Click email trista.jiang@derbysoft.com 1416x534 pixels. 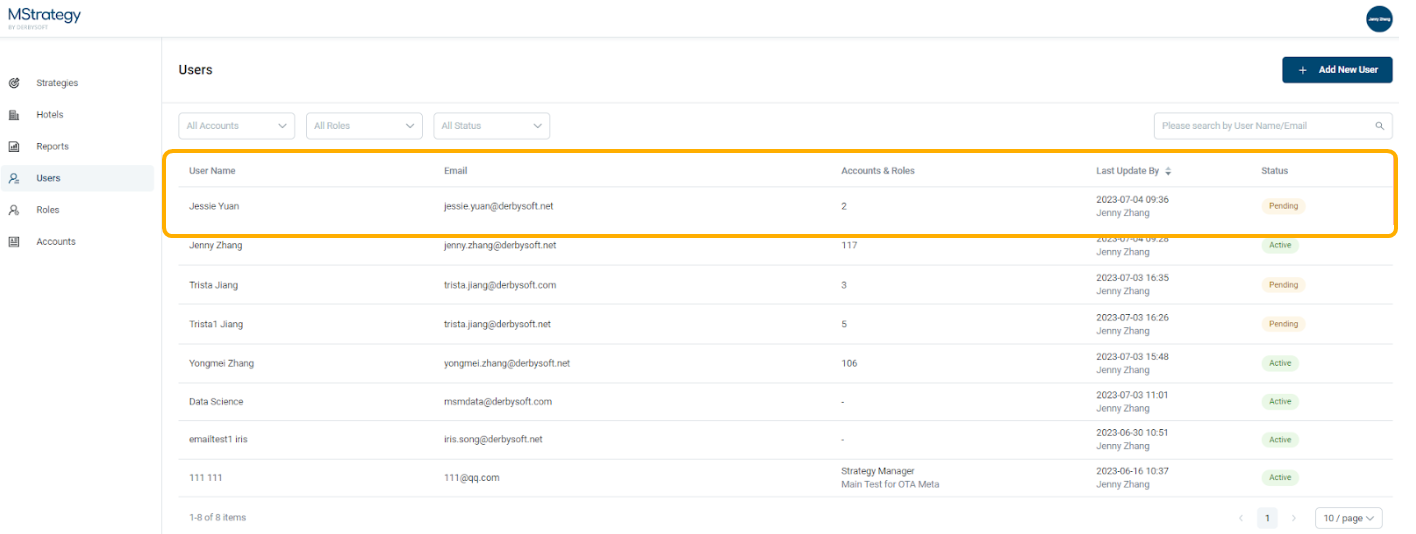(x=500, y=285)
